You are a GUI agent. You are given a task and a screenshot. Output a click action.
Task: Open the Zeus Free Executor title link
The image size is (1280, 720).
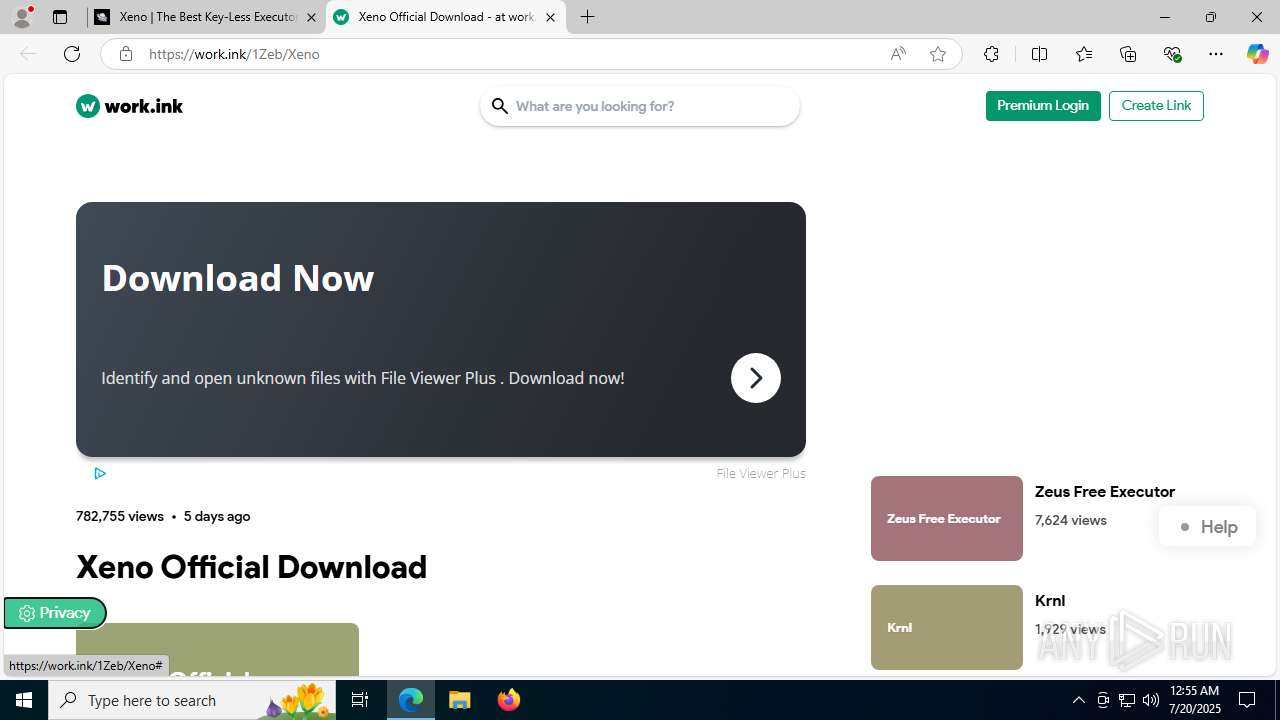pyautogui.click(x=1105, y=492)
